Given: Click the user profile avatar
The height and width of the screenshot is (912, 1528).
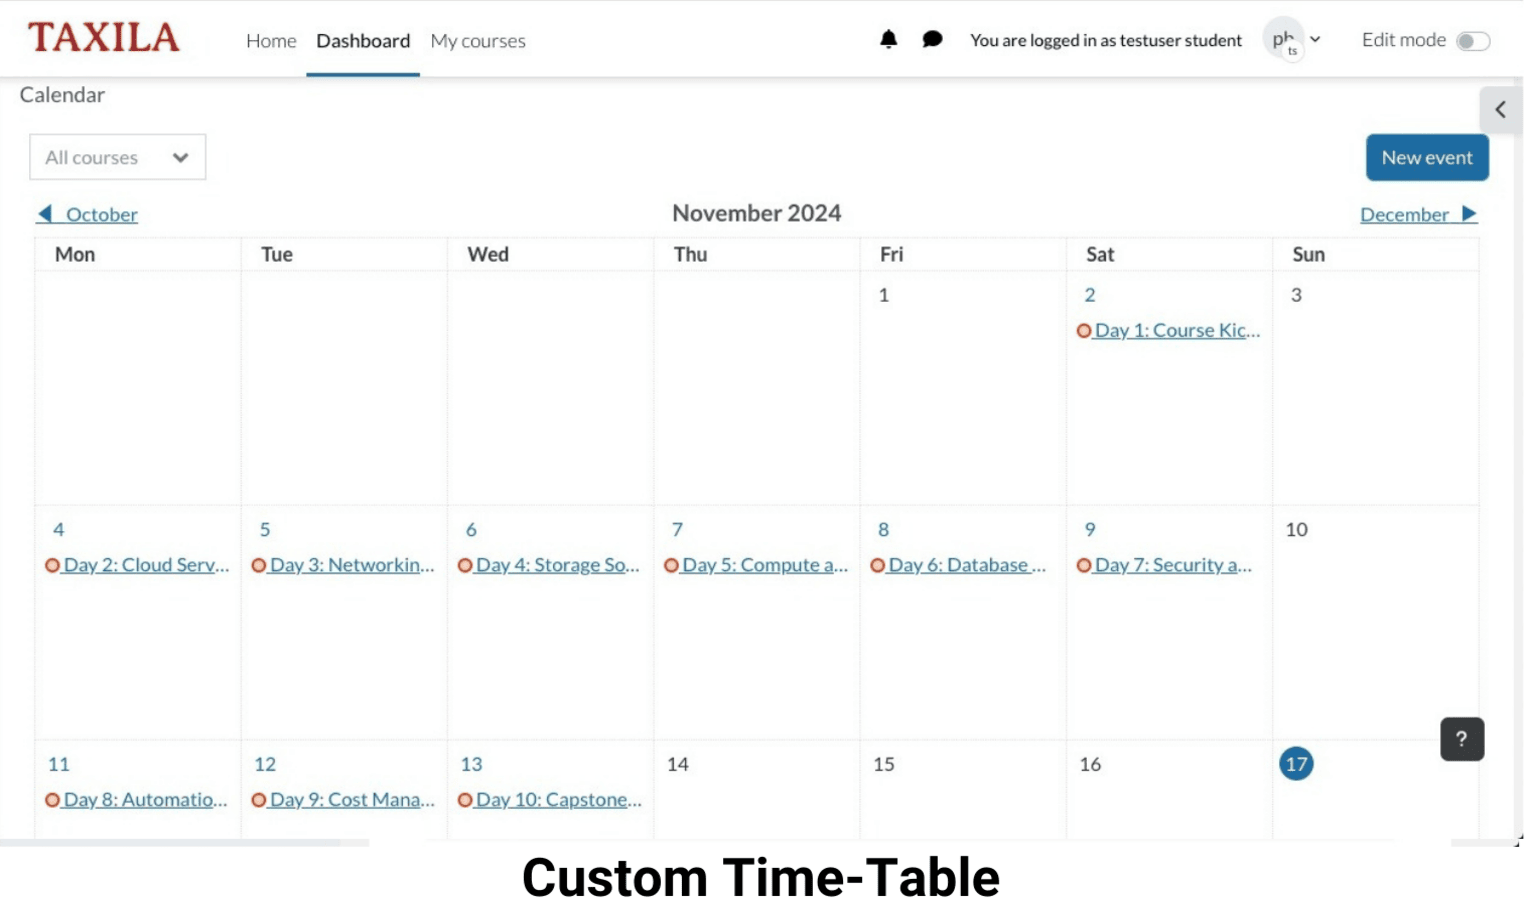Looking at the screenshot, I should click(x=1284, y=40).
